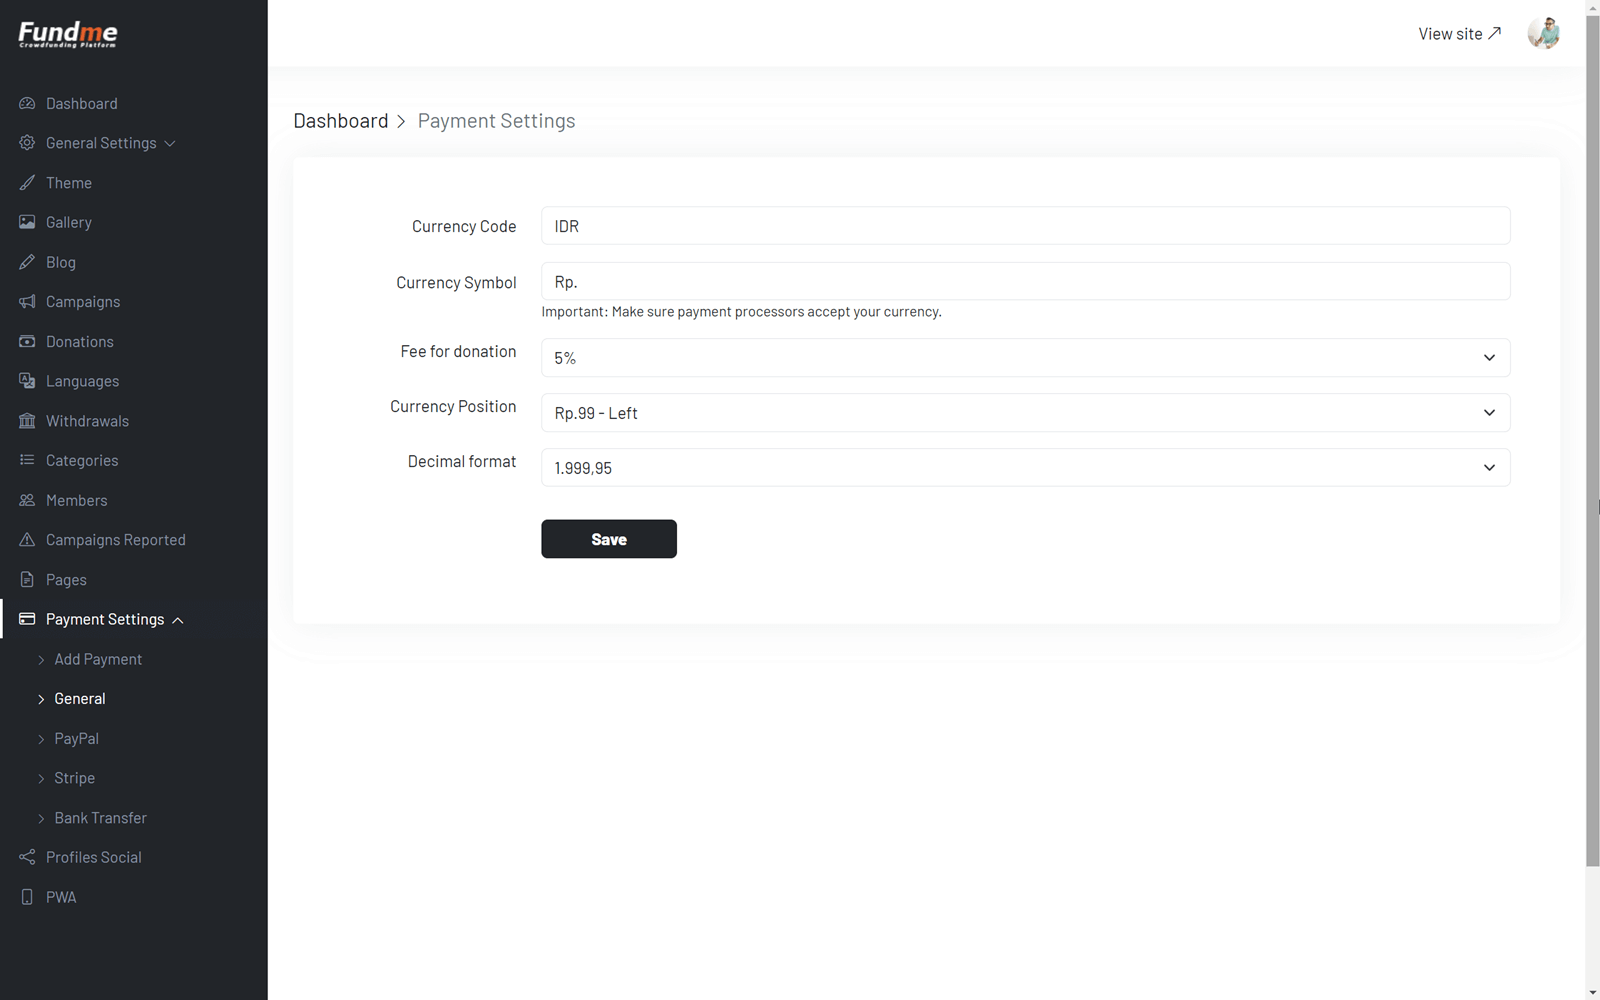Click the Profiles Social share icon
Viewport: 1600px width, 1000px height.
[27, 857]
